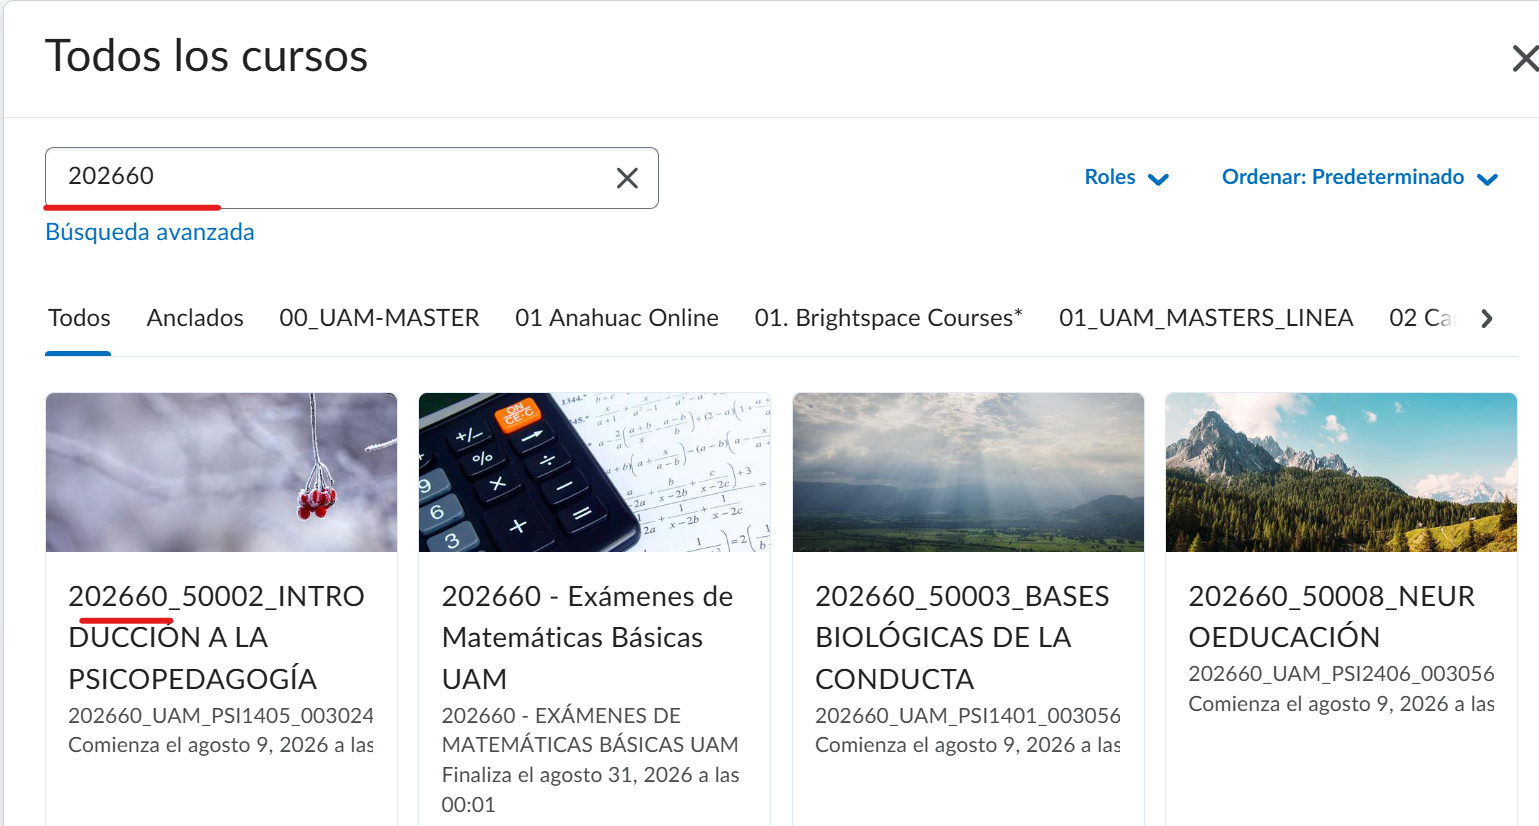Click the Todos los cursos heading

207,56
